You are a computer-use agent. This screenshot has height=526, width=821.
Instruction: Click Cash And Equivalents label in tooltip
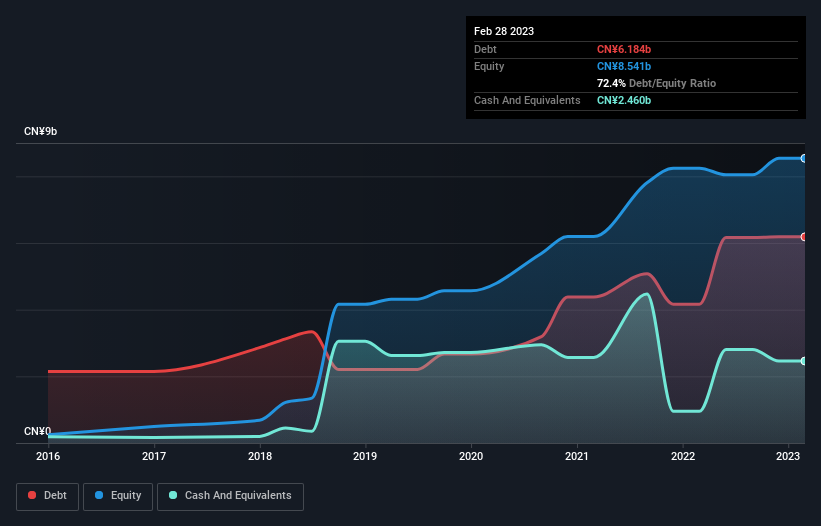[x=527, y=100]
